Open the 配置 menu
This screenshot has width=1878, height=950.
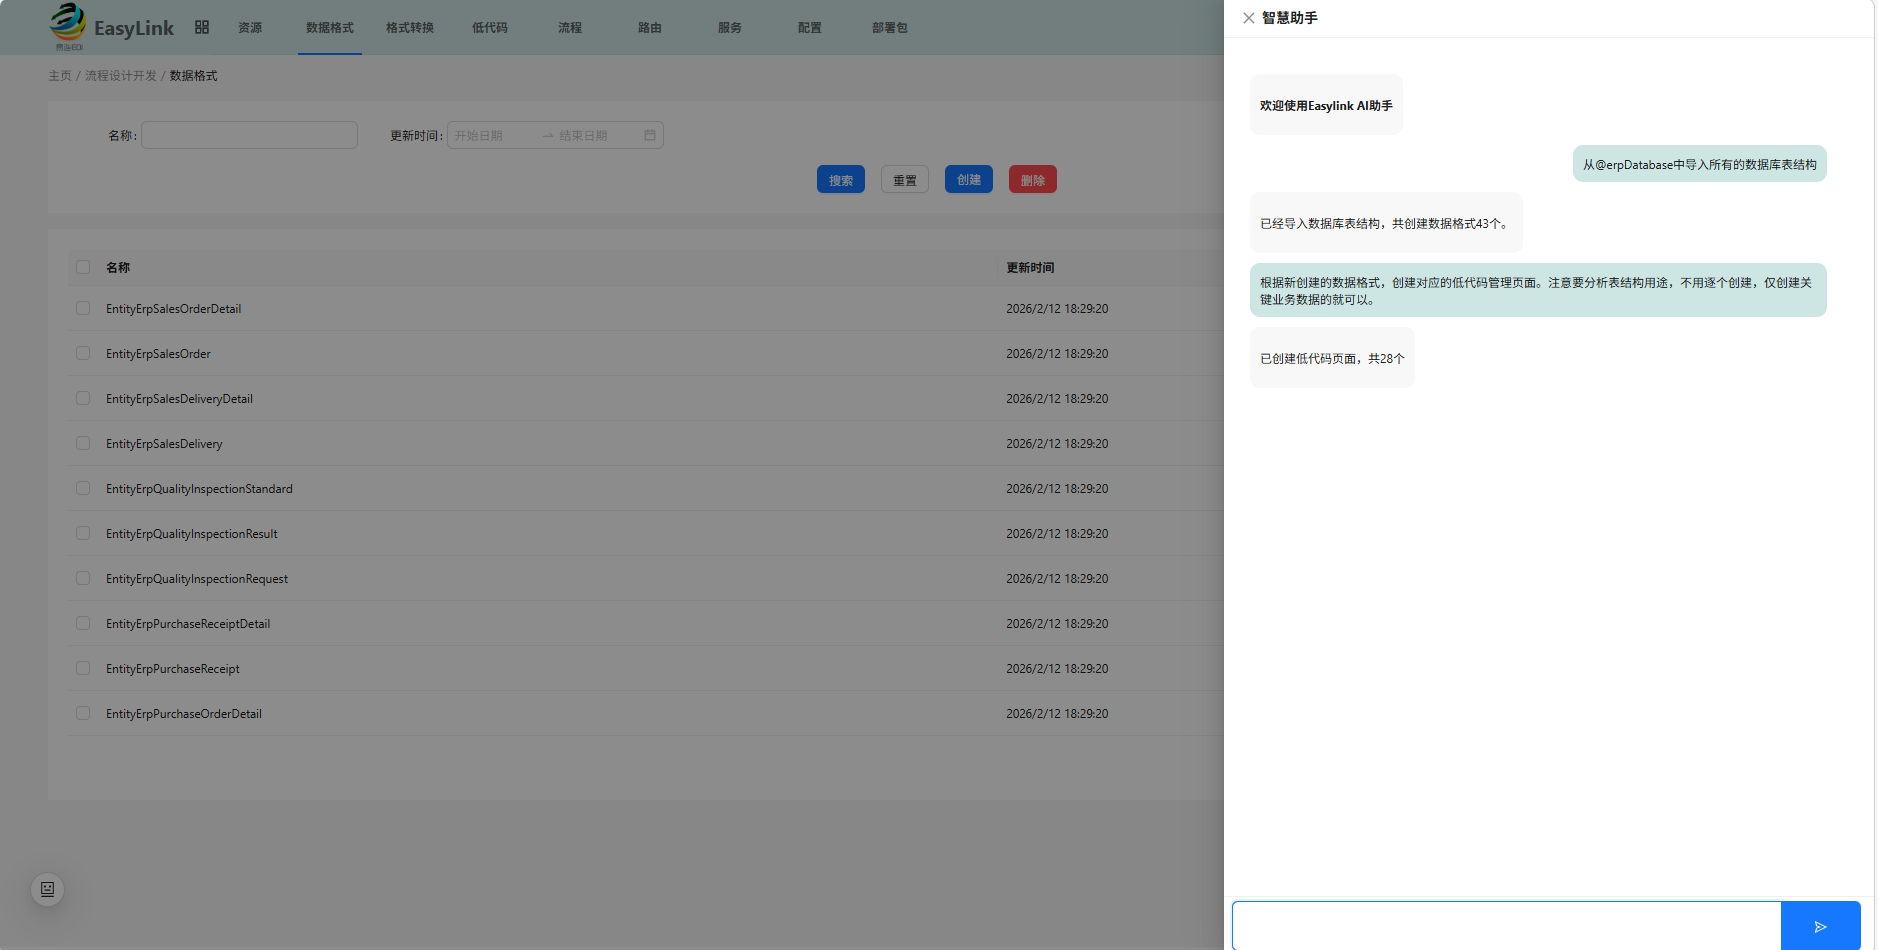(x=810, y=28)
